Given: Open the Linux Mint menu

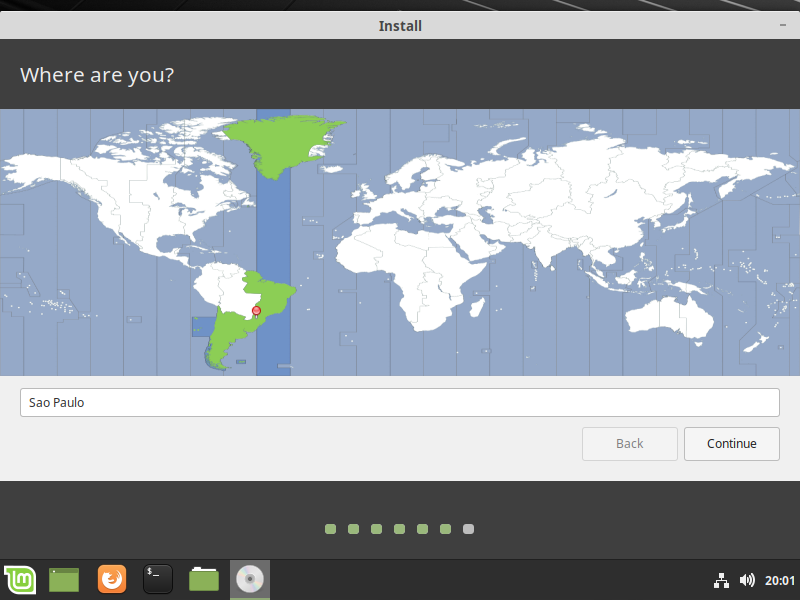Looking at the screenshot, I should pos(20,580).
